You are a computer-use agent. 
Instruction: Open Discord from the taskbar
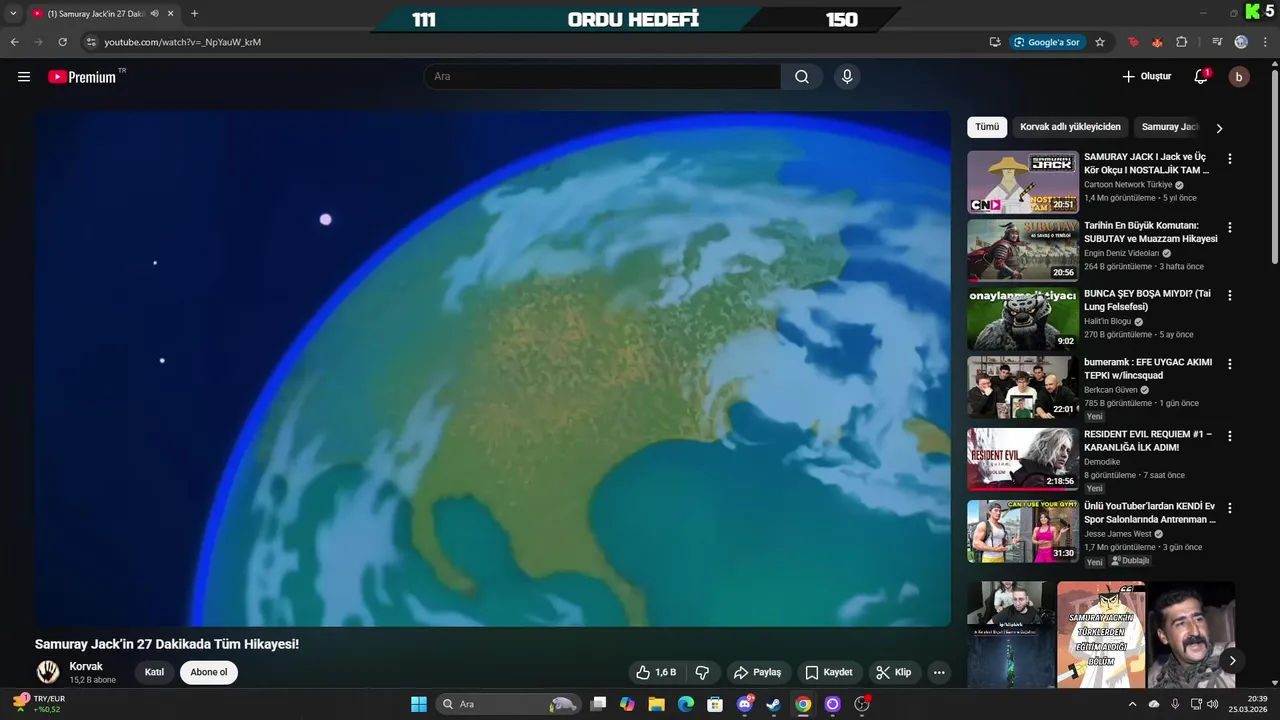744,704
